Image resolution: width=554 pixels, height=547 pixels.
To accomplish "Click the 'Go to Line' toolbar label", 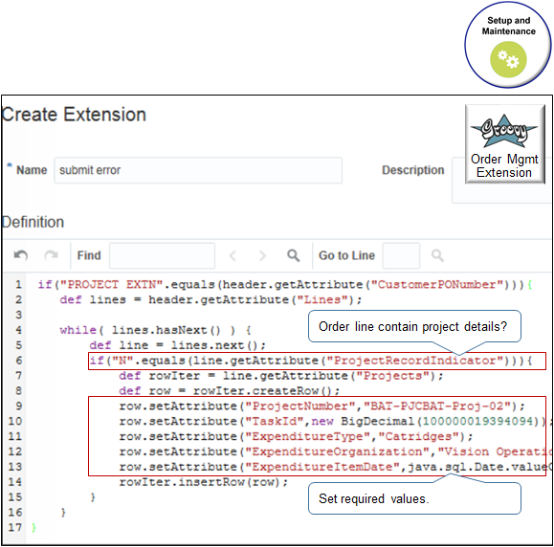I will click(x=347, y=255).
